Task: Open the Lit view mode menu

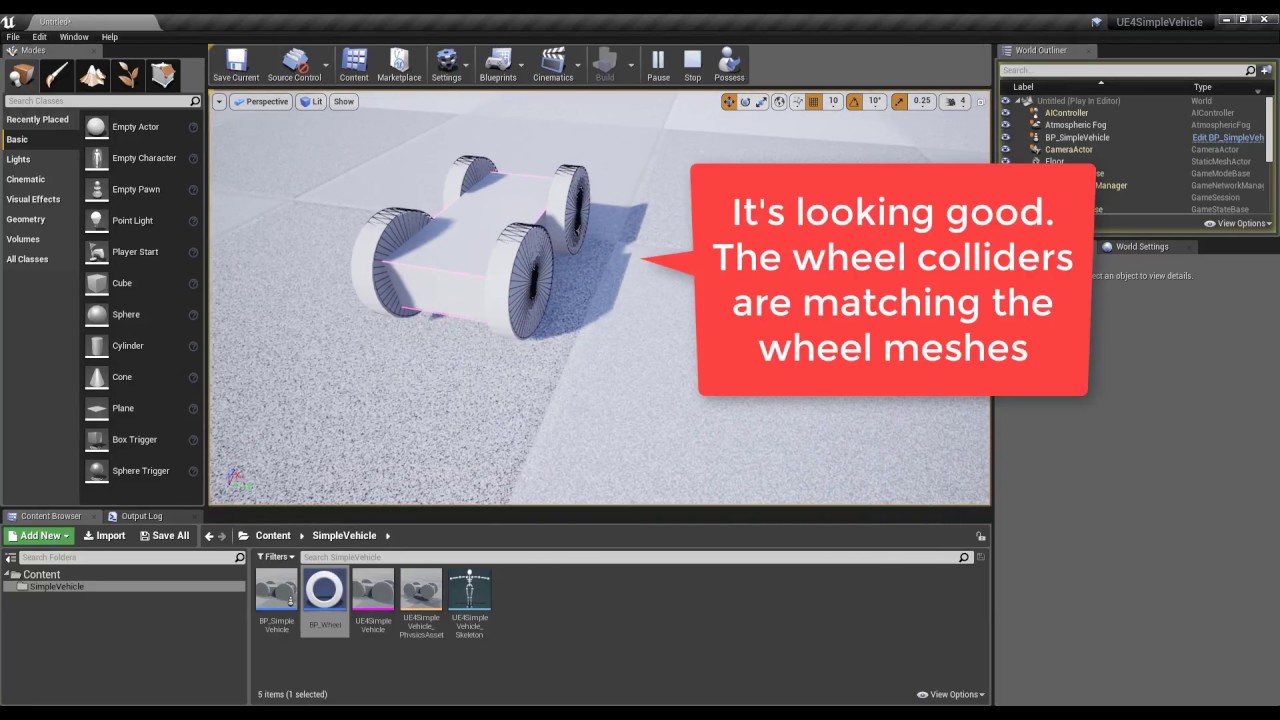Action: coord(312,101)
